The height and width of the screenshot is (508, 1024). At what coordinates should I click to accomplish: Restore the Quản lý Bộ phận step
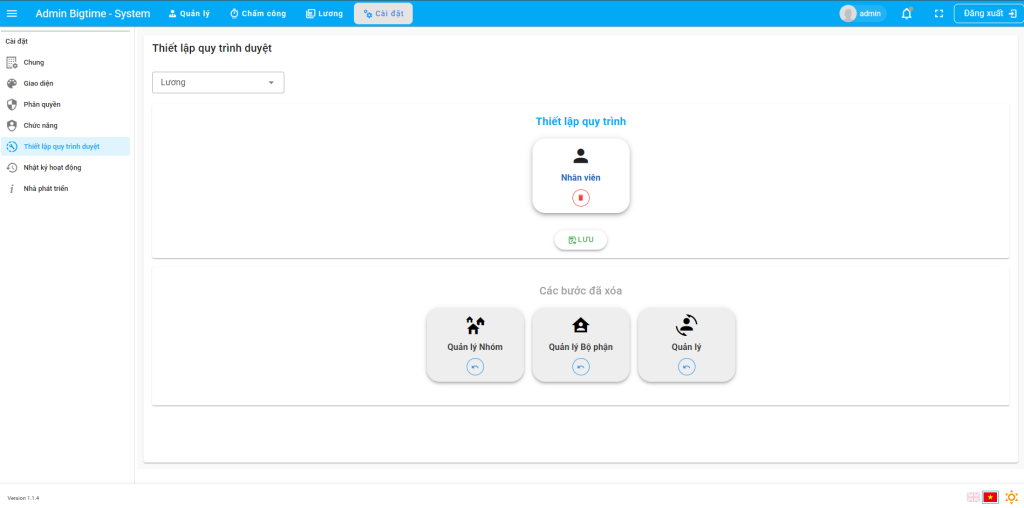tap(581, 367)
